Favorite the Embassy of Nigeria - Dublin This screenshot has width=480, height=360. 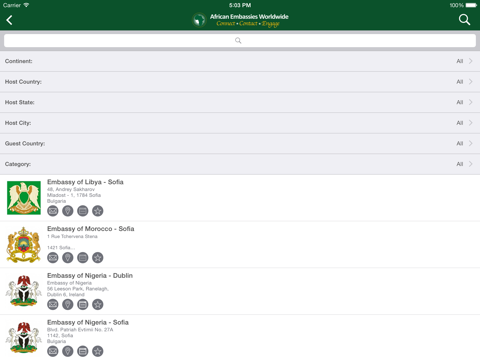click(x=98, y=304)
